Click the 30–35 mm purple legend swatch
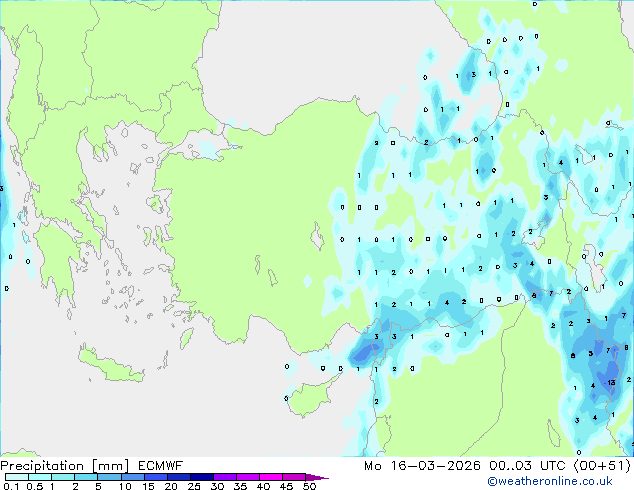 coord(225,477)
